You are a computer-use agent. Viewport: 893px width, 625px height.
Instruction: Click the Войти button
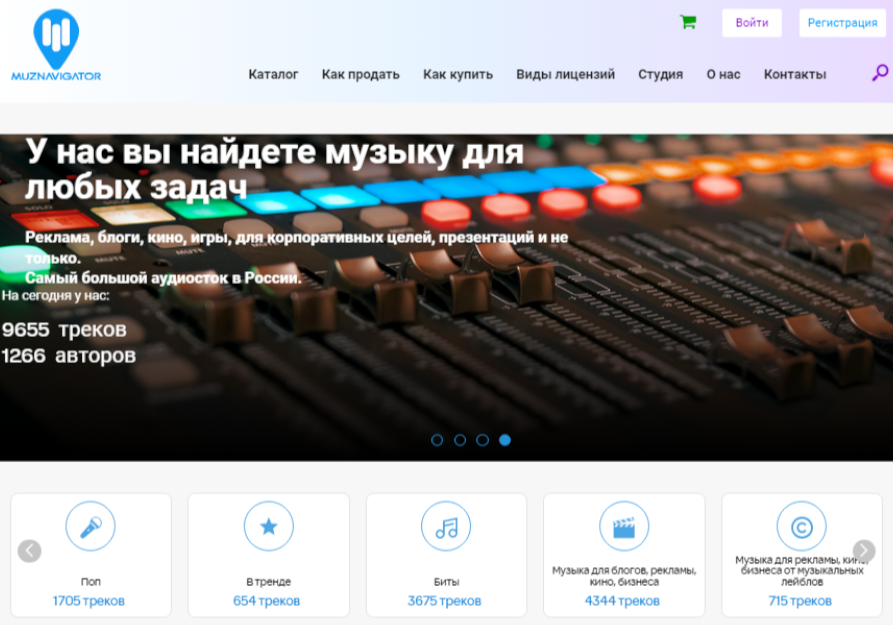(x=751, y=21)
